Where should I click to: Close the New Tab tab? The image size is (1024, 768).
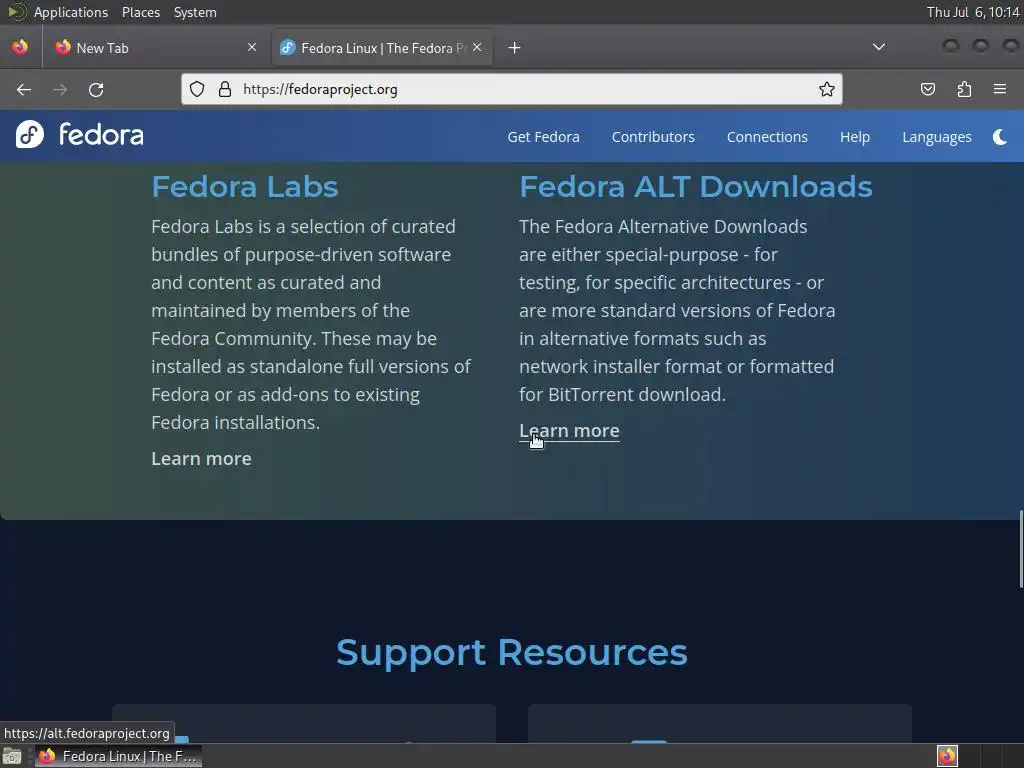point(252,47)
